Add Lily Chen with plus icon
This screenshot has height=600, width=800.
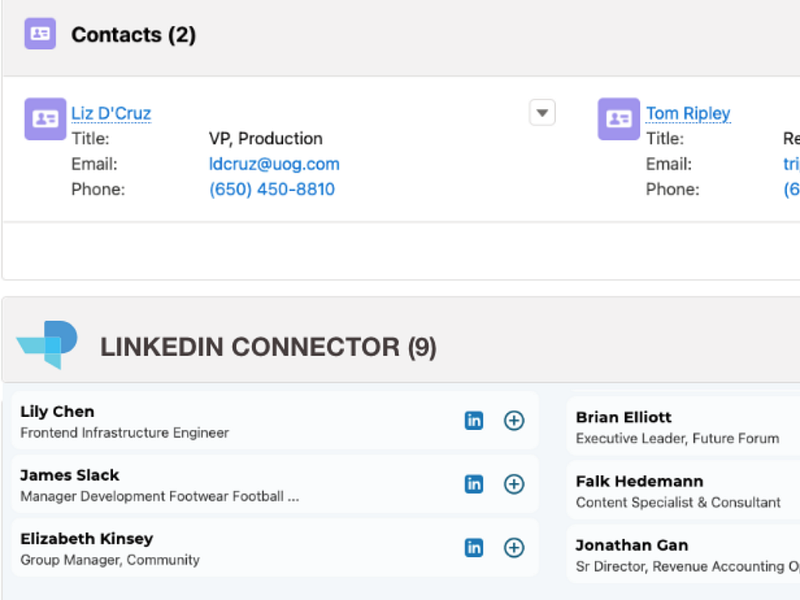[514, 421]
